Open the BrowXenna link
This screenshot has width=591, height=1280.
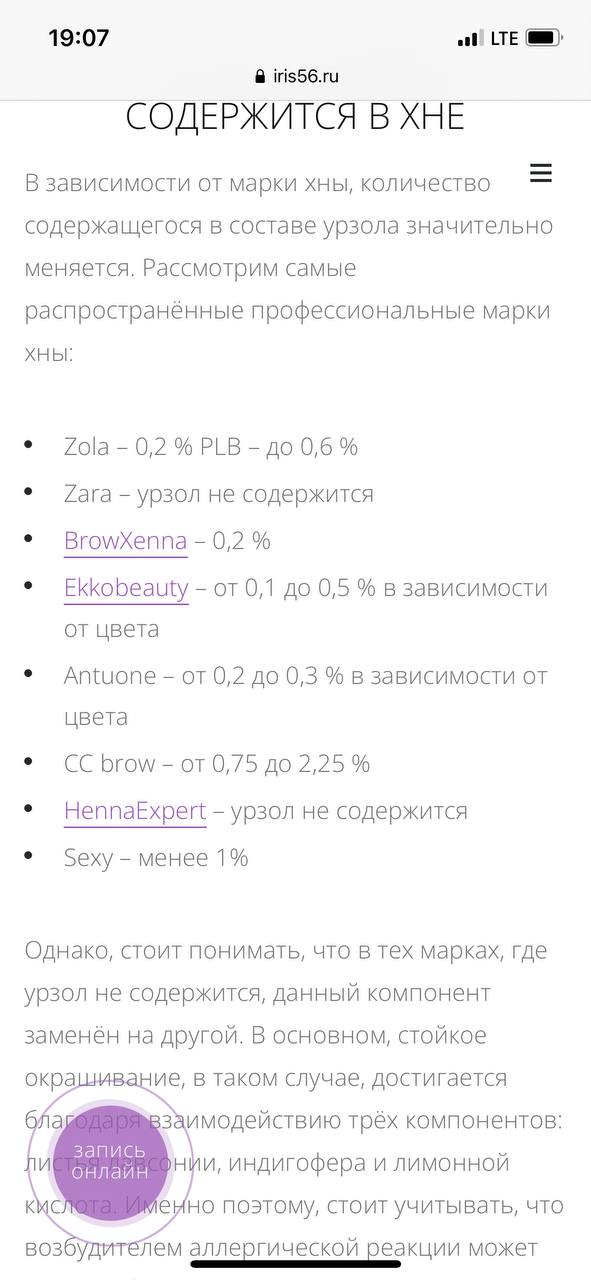point(125,541)
